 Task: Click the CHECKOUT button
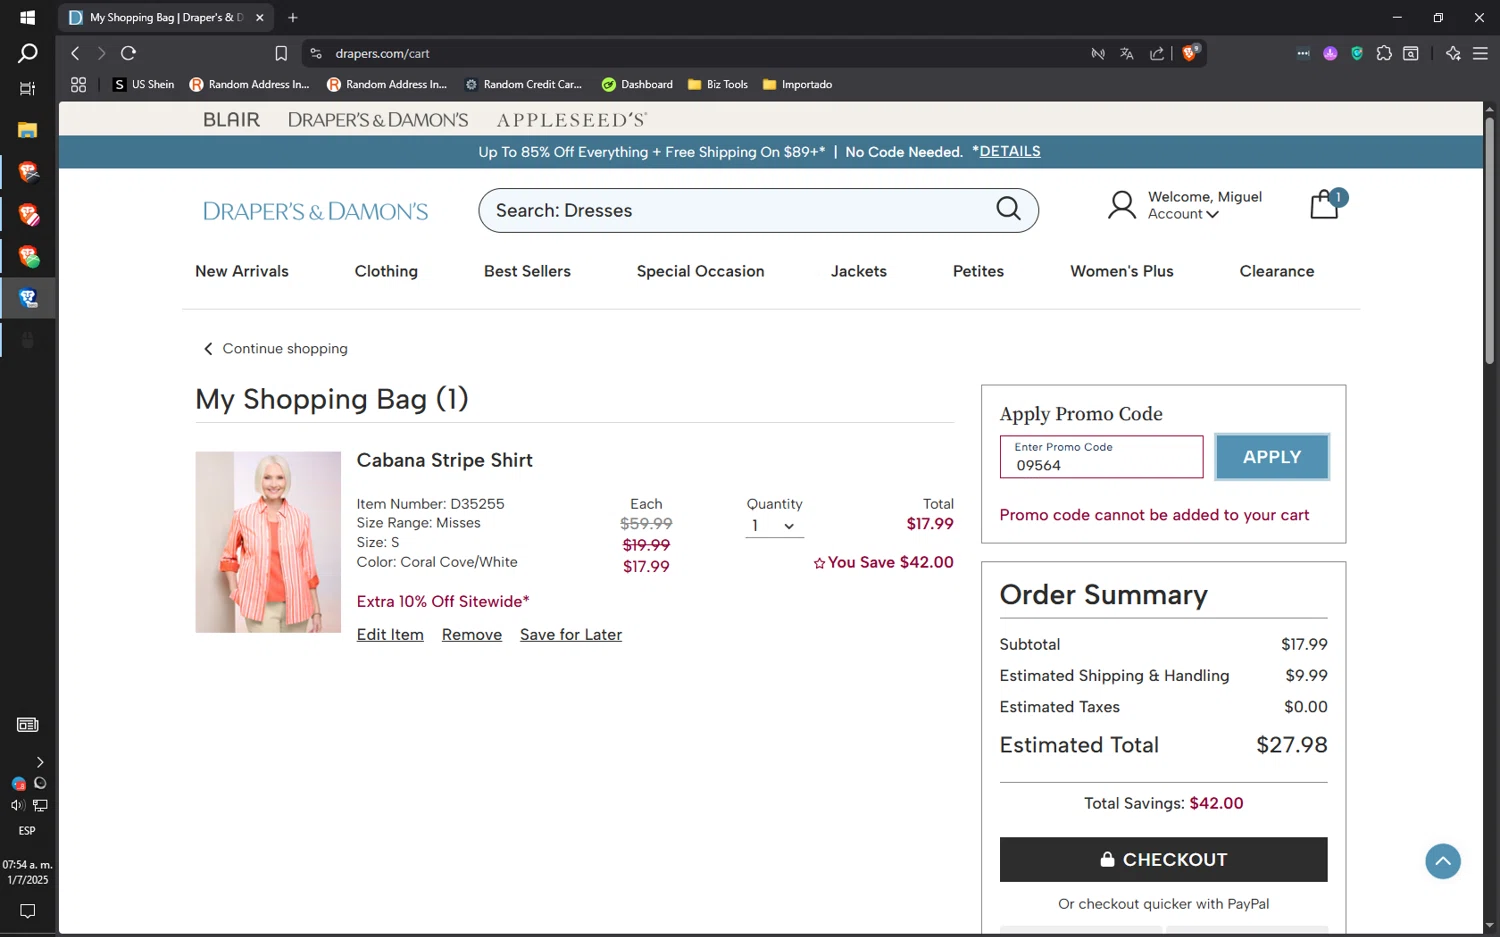pyautogui.click(x=1163, y=859)
